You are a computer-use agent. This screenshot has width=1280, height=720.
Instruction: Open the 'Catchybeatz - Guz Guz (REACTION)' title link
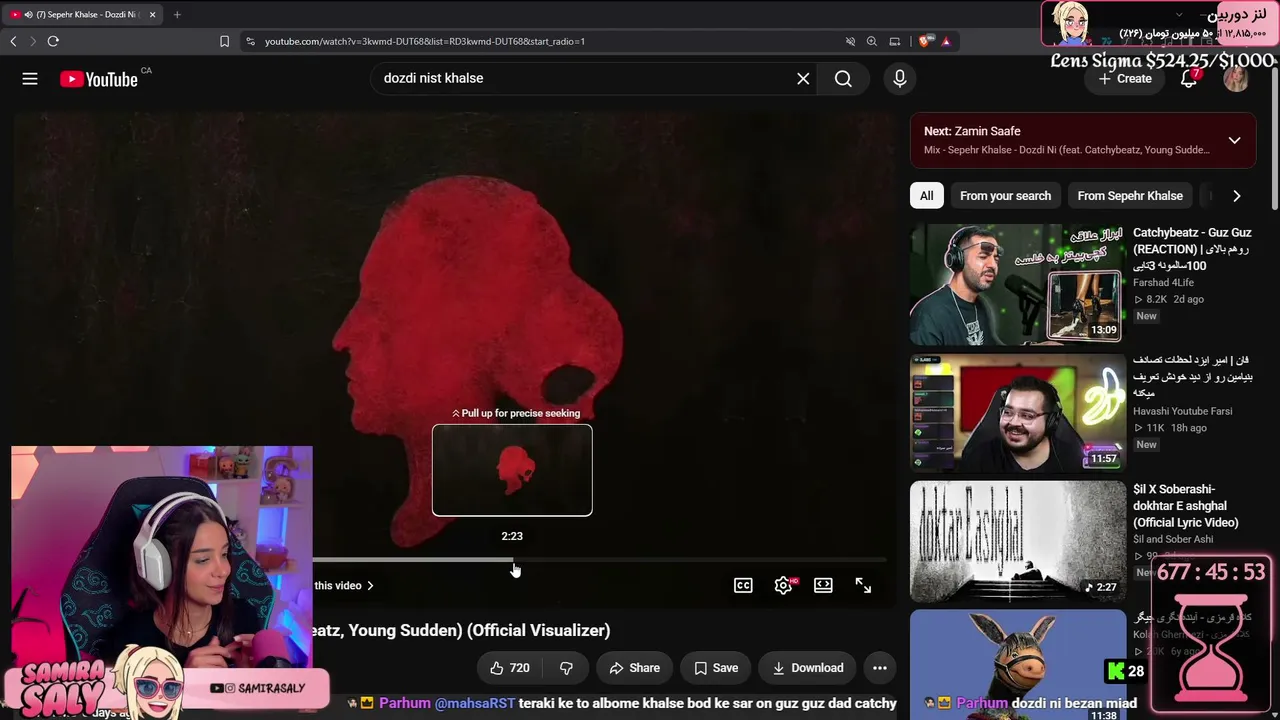point(1192,249)
